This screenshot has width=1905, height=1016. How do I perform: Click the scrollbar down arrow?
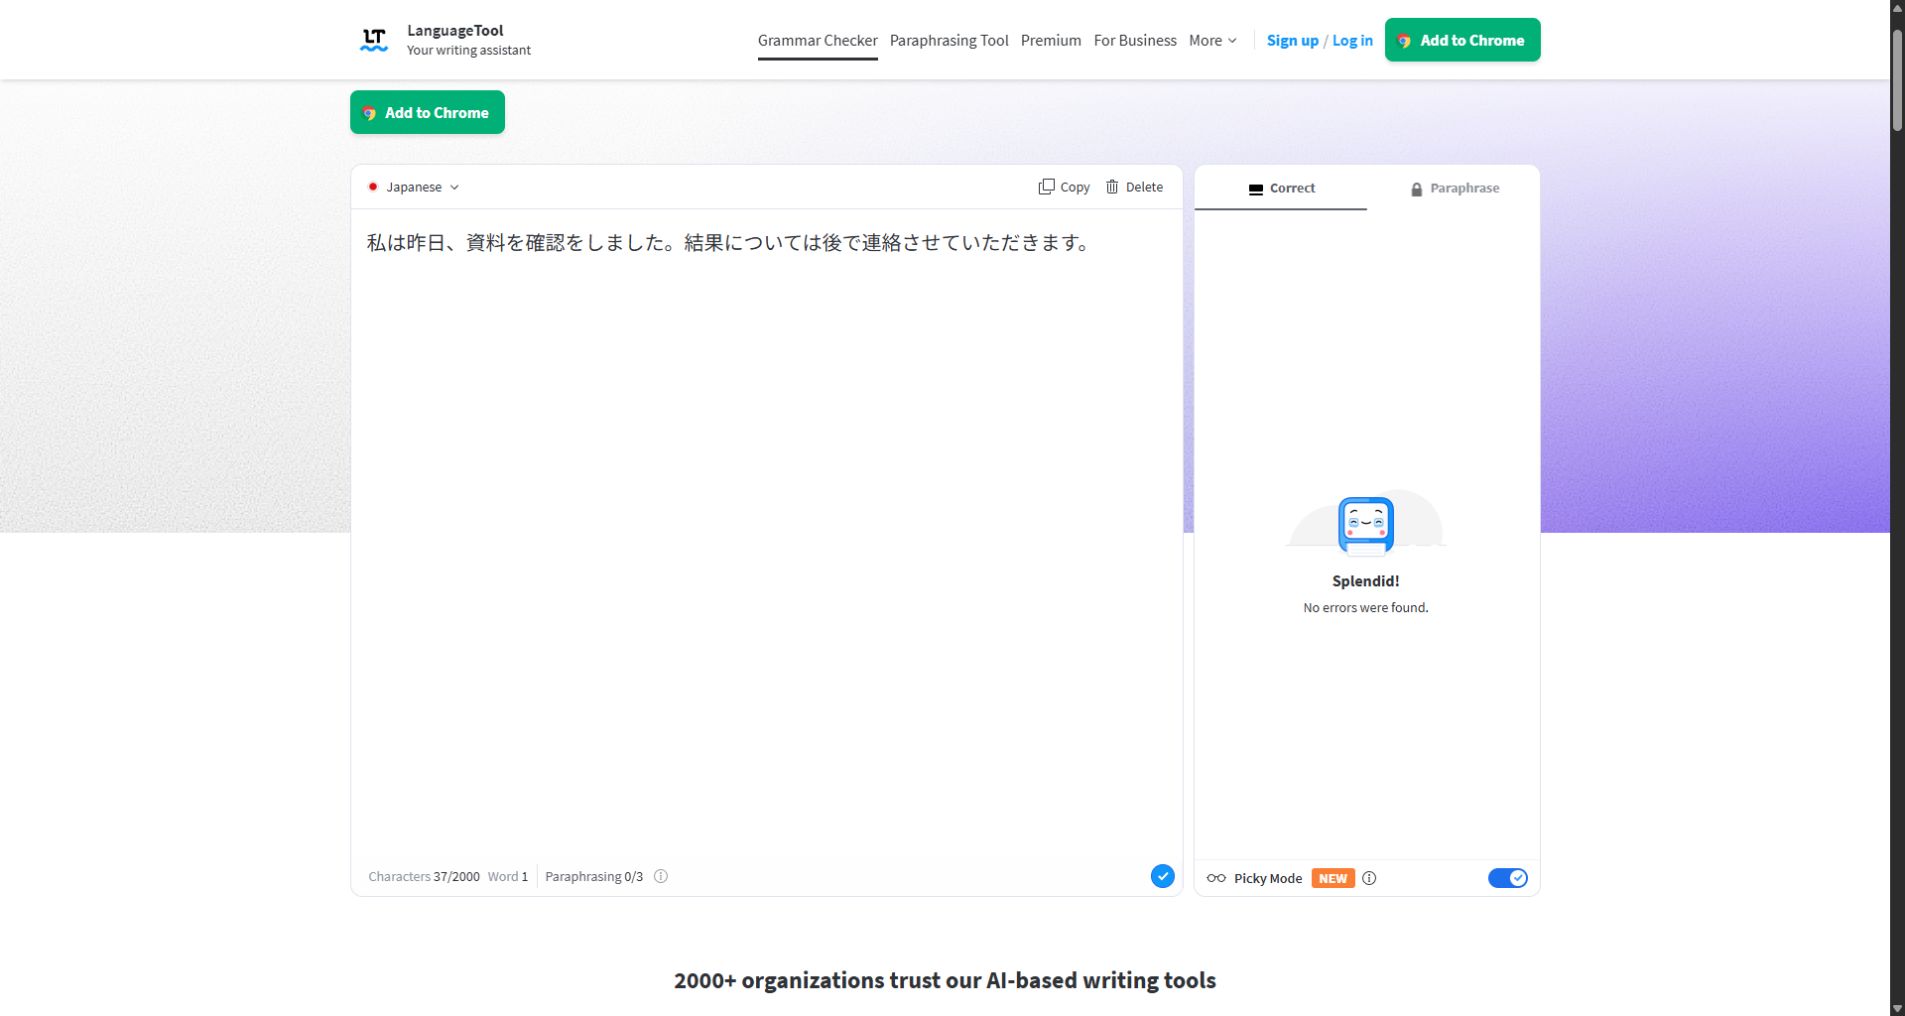tap(1897, 1008)
